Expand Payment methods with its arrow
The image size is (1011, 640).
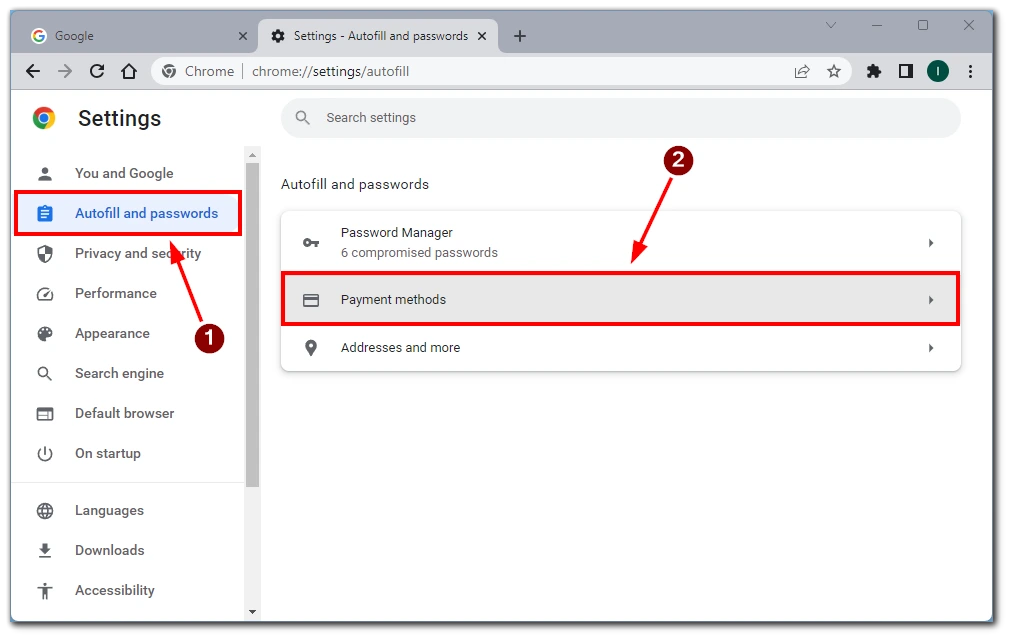pyautogui.click(x=930, y=300)
